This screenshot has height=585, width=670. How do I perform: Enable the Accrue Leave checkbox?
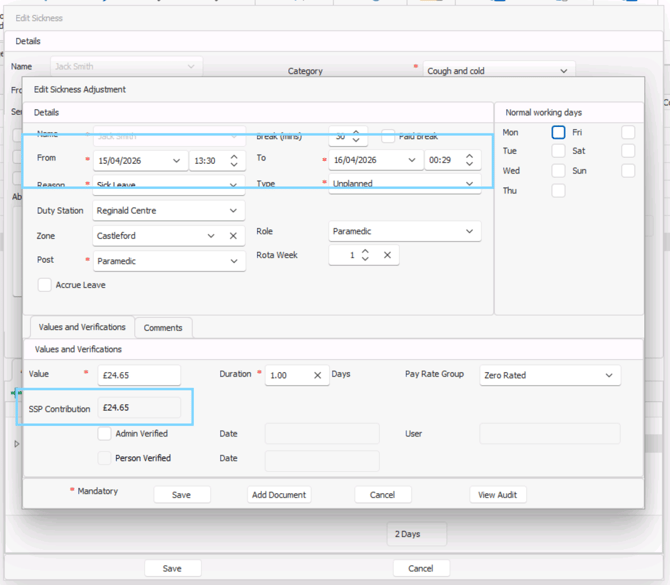(45, 285)
